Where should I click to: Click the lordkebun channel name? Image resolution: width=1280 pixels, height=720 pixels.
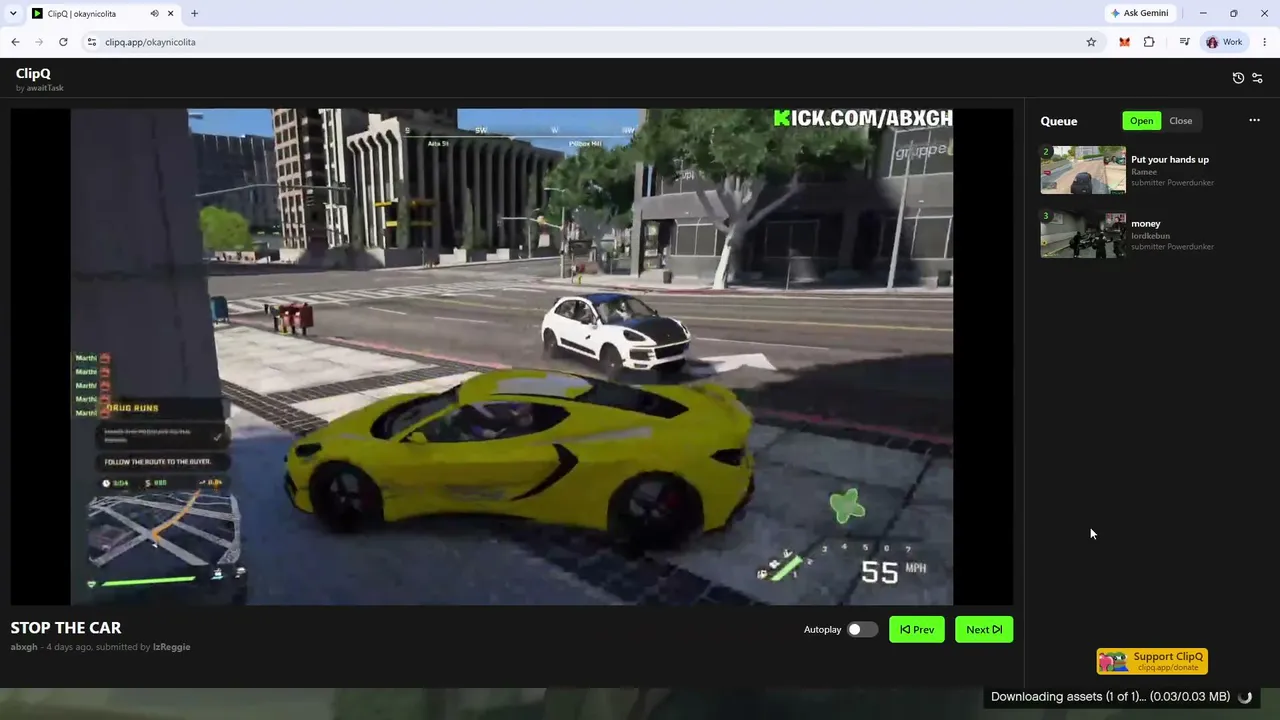pos(1150,236)
